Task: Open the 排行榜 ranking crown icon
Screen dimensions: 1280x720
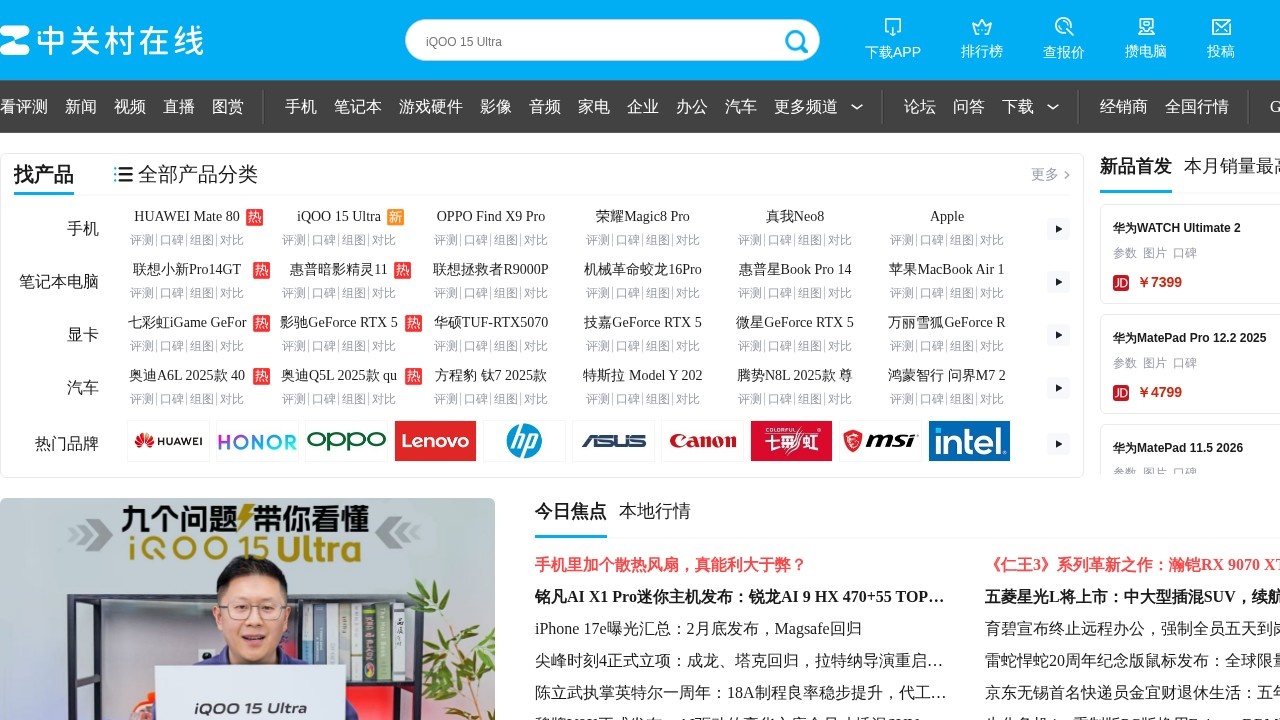Action: 981,27
